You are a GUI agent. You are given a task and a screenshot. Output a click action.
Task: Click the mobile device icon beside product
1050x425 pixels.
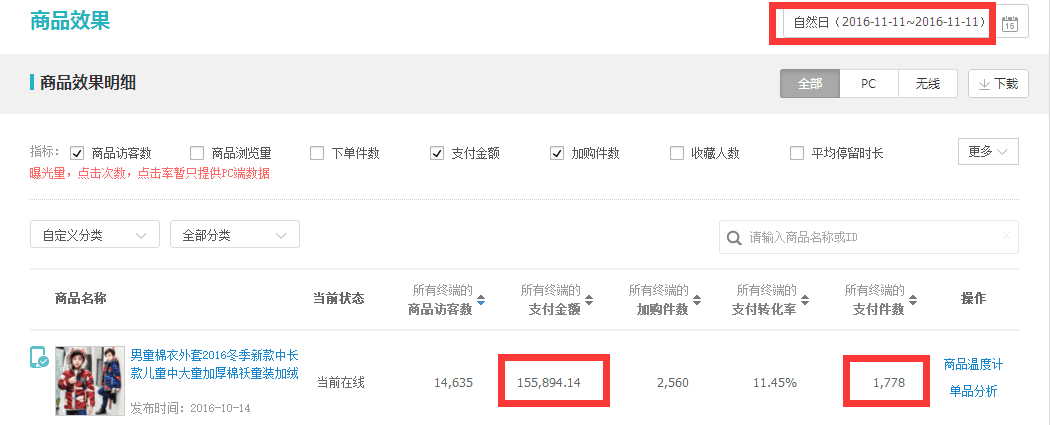(39, 357)
